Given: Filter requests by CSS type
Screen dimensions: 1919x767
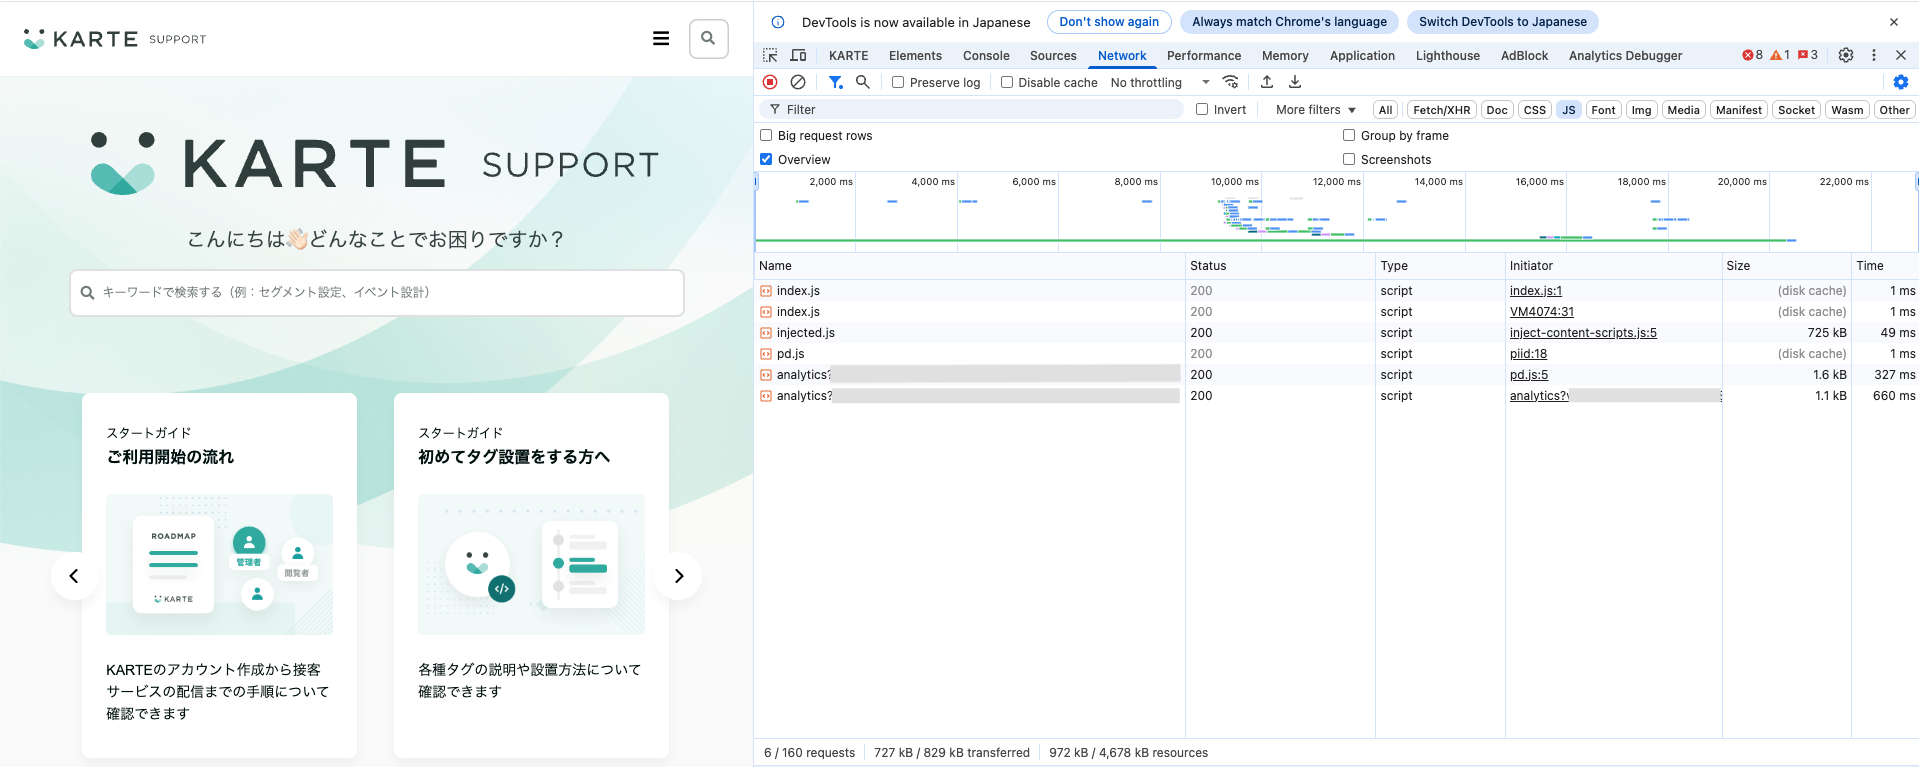Looking at the screenshot, I should (1535, 110).
